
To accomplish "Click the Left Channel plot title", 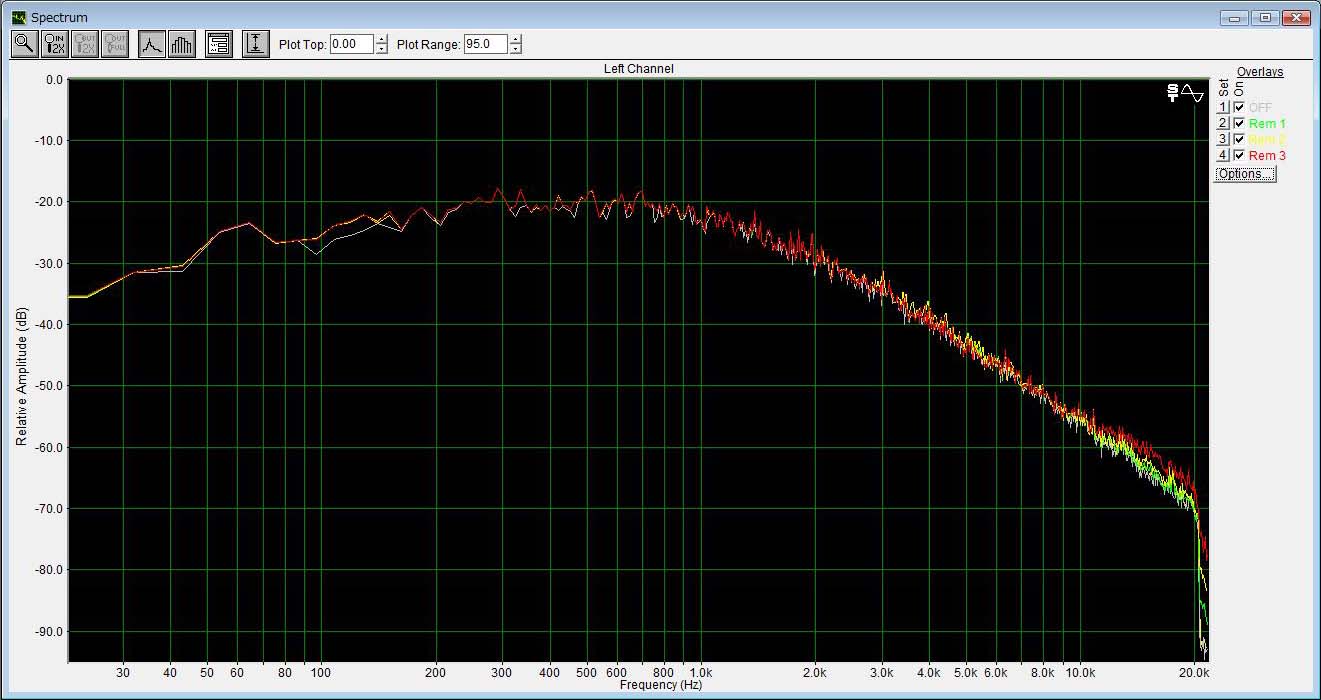I will [638, 69].
